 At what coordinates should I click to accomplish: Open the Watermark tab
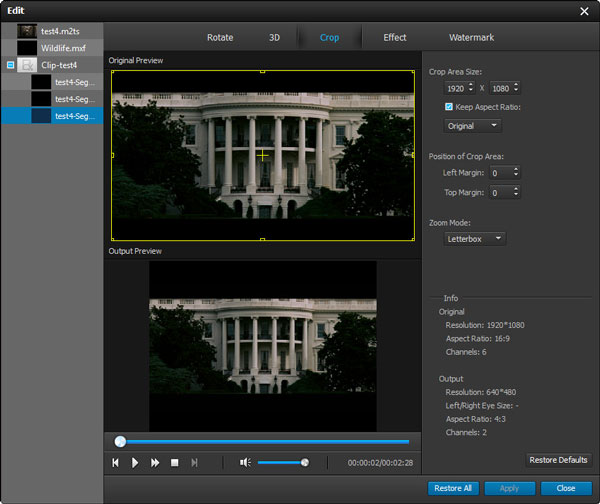pos(471,38)
